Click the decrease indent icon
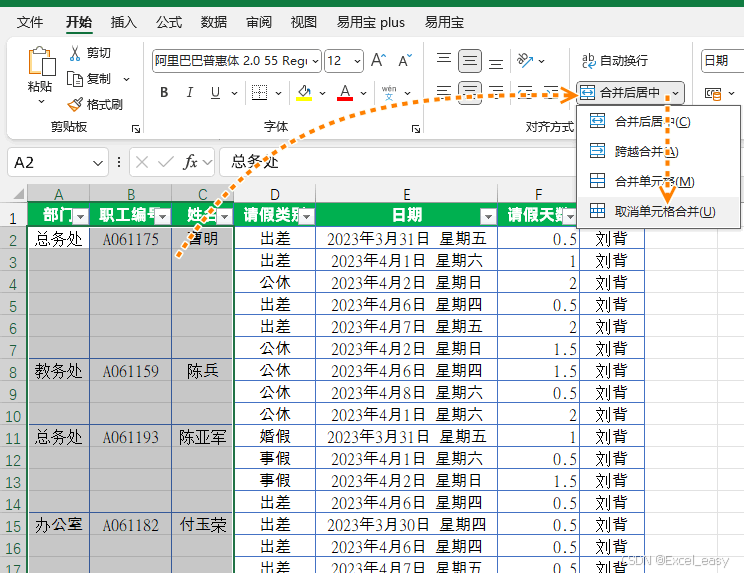Screen dimensions: 744x573 [x=525, y=92]
